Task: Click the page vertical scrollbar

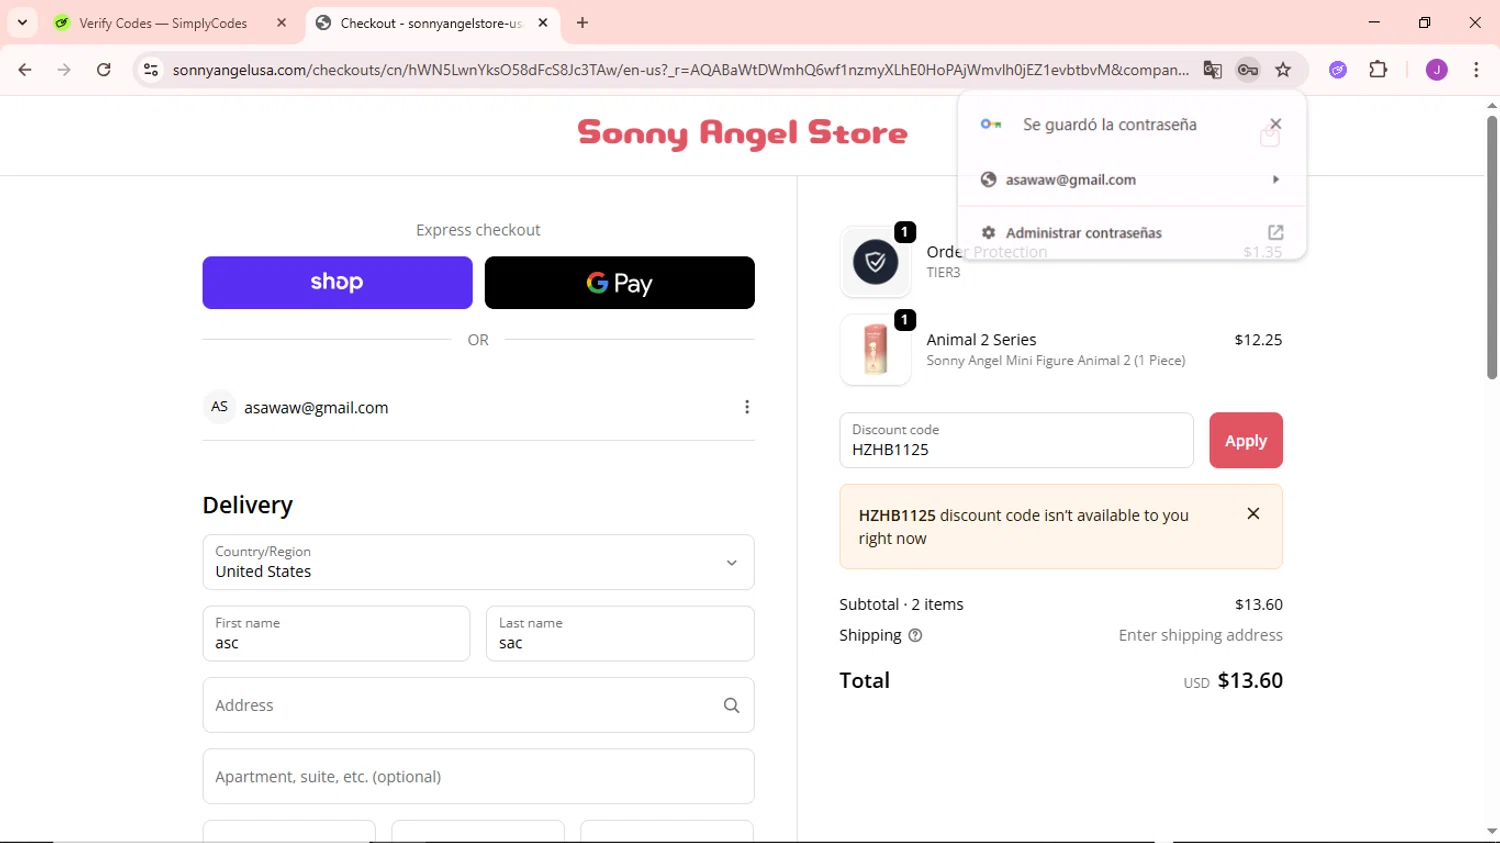Action: click(1491, 248)
